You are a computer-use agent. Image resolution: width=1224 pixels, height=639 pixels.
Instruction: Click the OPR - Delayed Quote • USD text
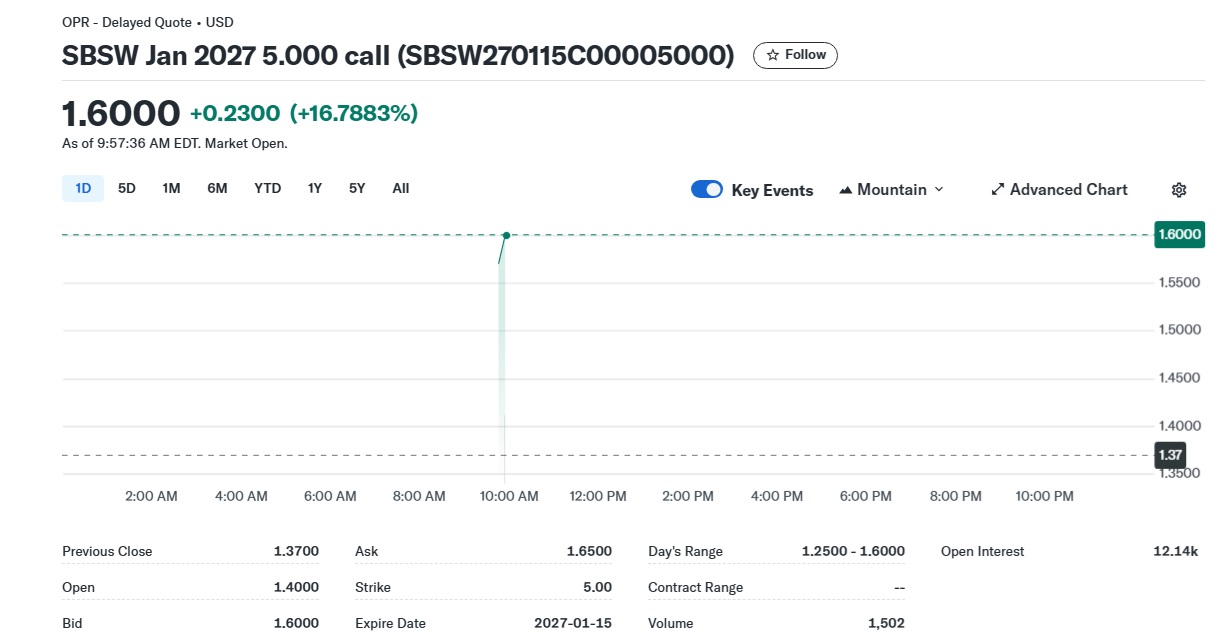click(x=148, y=22)
